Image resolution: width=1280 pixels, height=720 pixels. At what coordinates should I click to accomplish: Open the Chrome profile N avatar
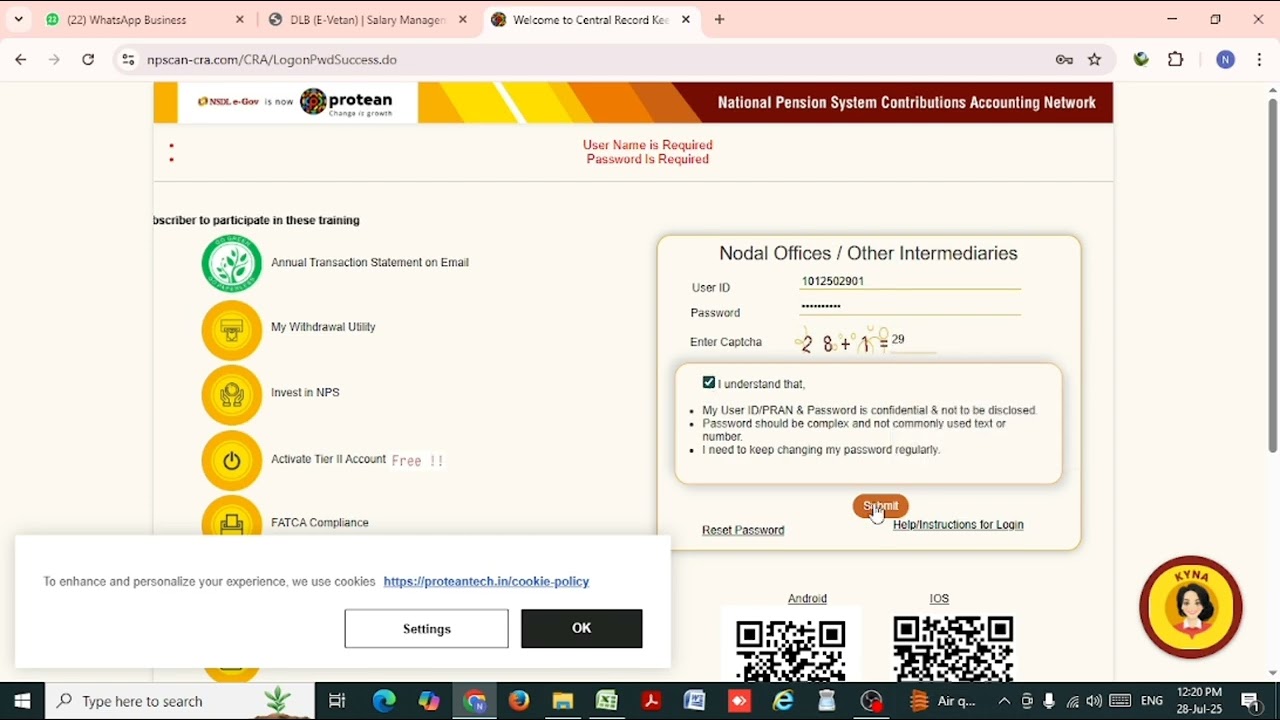click(x=1226, y=60)
